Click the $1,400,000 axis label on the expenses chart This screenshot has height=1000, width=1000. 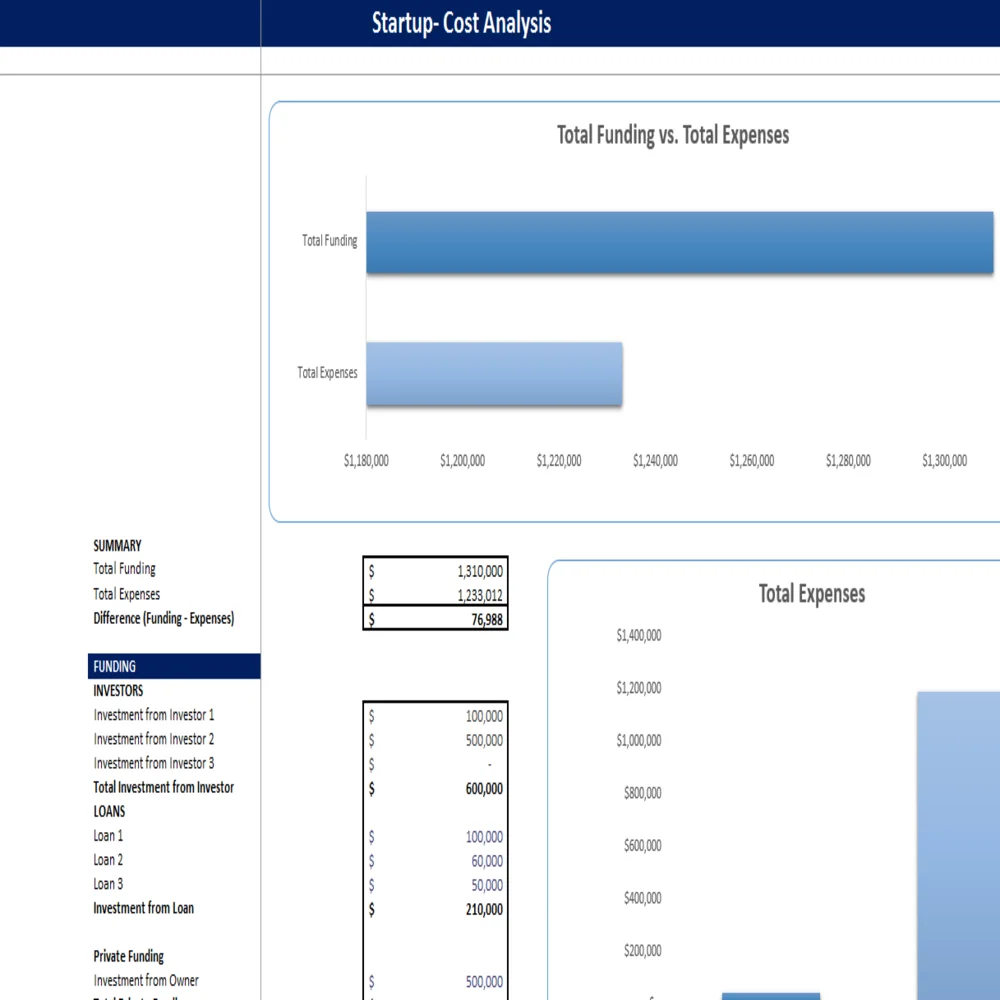tap(639, 635)
